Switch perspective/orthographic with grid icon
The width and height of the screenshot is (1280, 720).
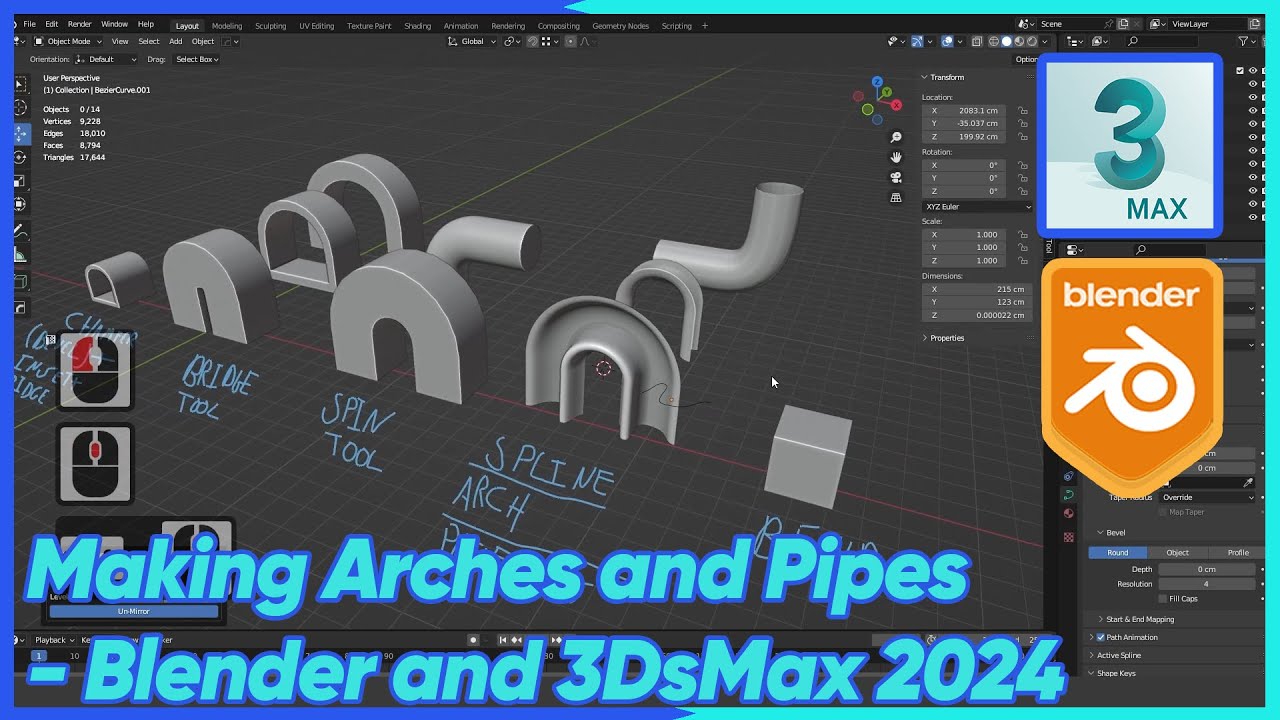pyautogui.click(x=896, y=198)
